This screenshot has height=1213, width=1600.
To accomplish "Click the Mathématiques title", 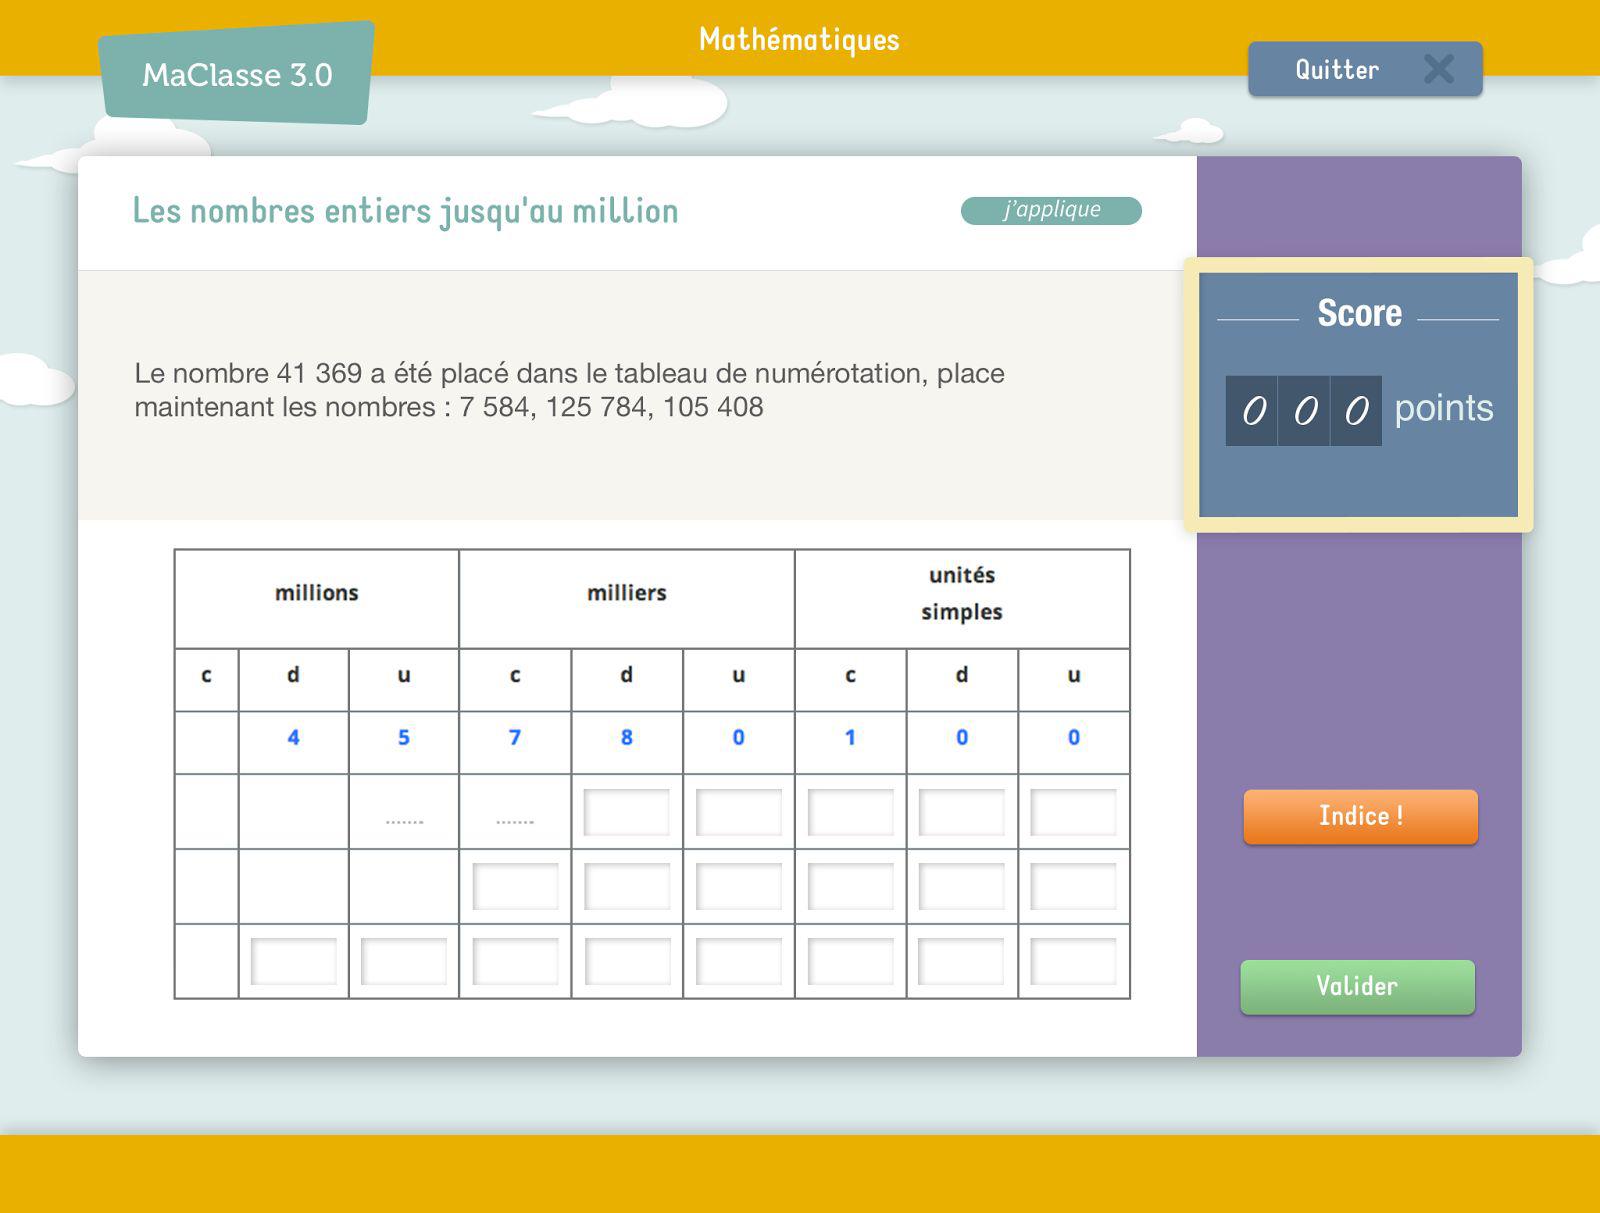I will click(799, 40).
